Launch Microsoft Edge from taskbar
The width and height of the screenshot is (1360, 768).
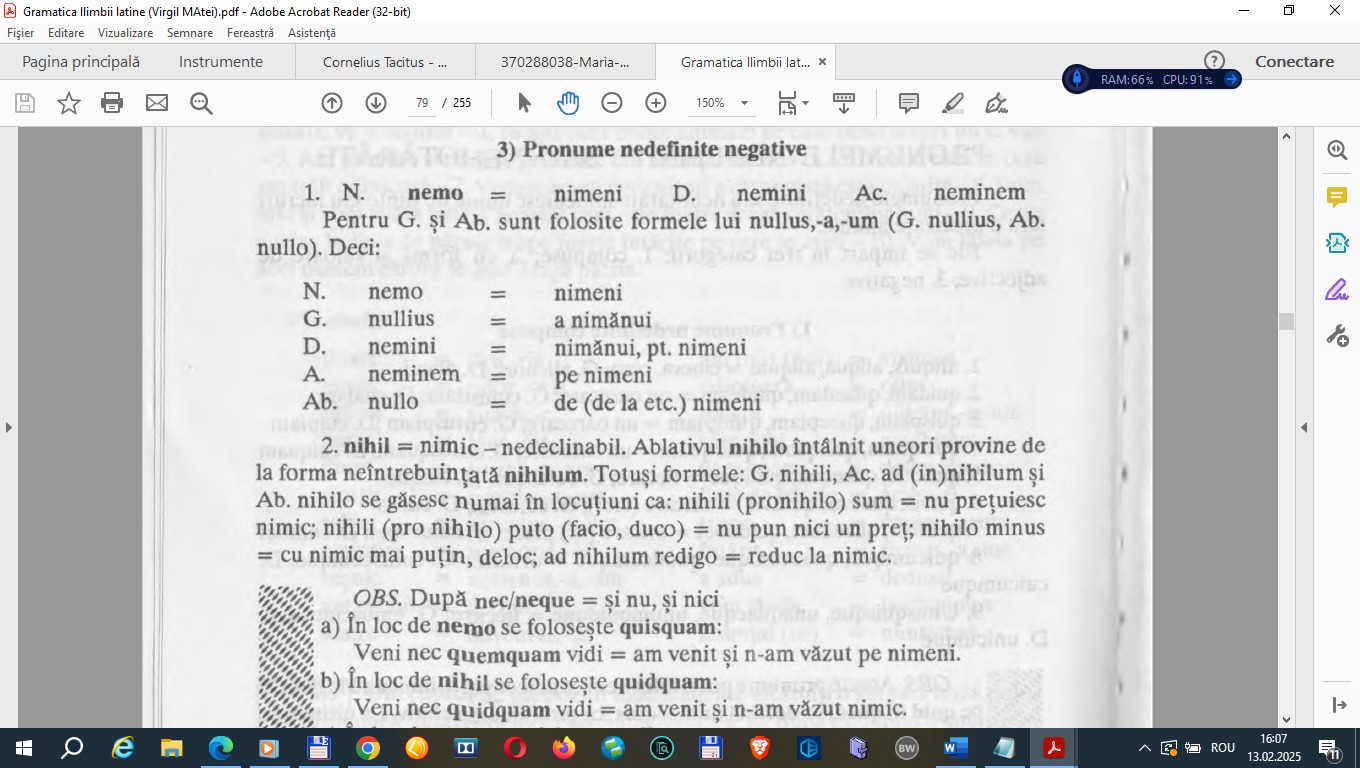click(221, 748)
